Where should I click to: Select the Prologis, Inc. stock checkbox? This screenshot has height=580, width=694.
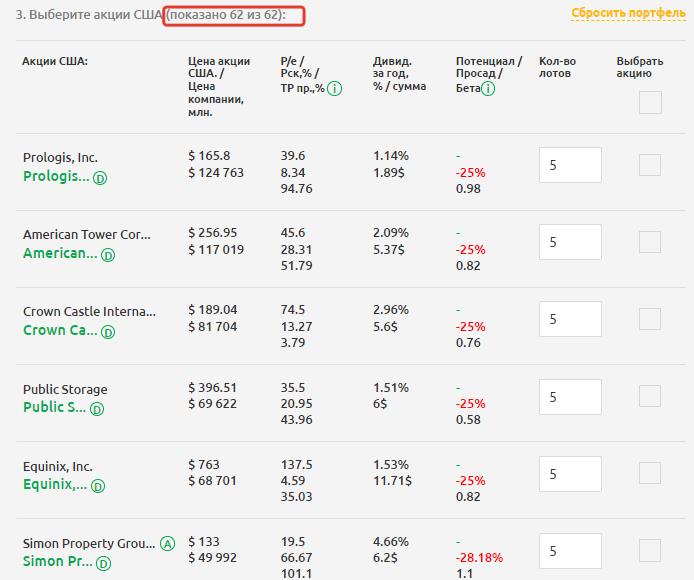click(x=650, y=165)
